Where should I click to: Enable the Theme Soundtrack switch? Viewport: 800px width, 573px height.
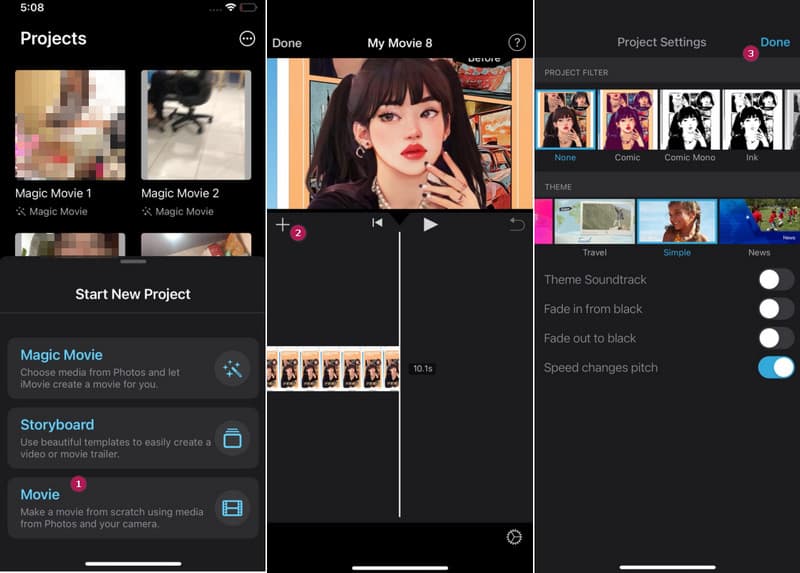[776, 280]
